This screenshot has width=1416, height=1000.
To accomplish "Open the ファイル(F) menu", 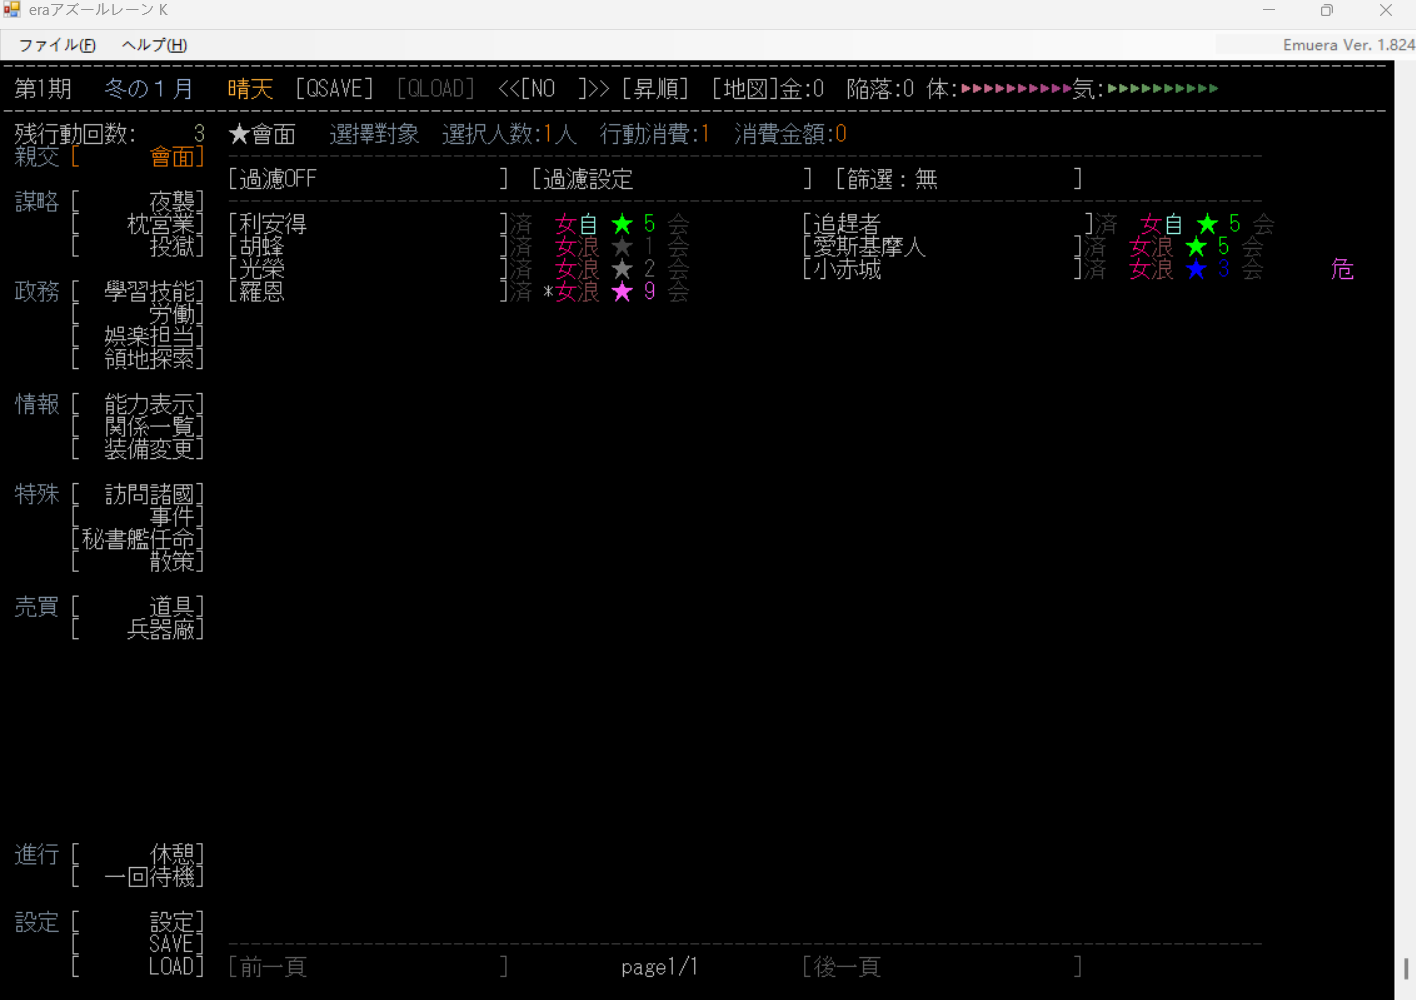I will pos(57,45).
